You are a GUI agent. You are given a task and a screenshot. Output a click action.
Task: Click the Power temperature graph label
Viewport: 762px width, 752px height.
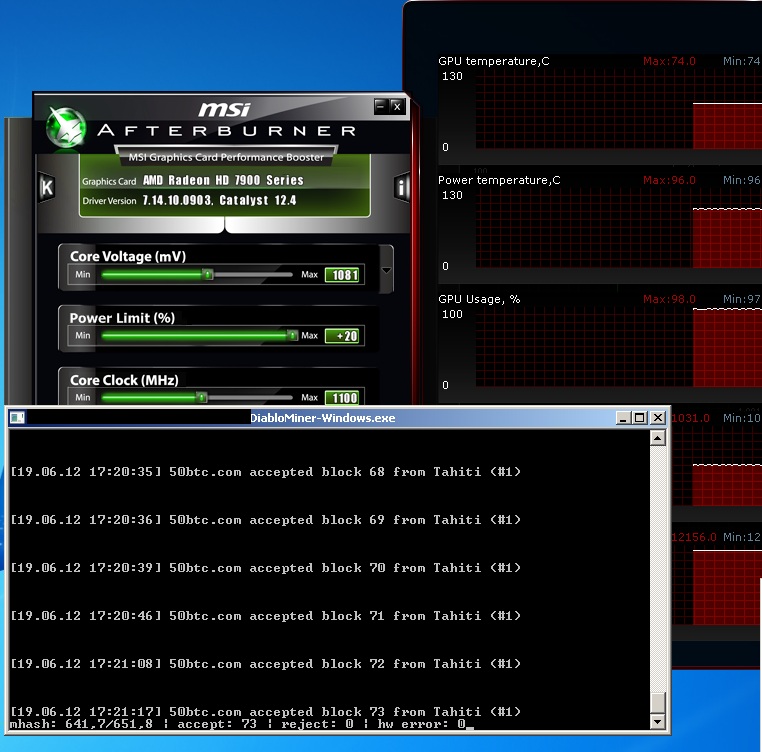499,180
